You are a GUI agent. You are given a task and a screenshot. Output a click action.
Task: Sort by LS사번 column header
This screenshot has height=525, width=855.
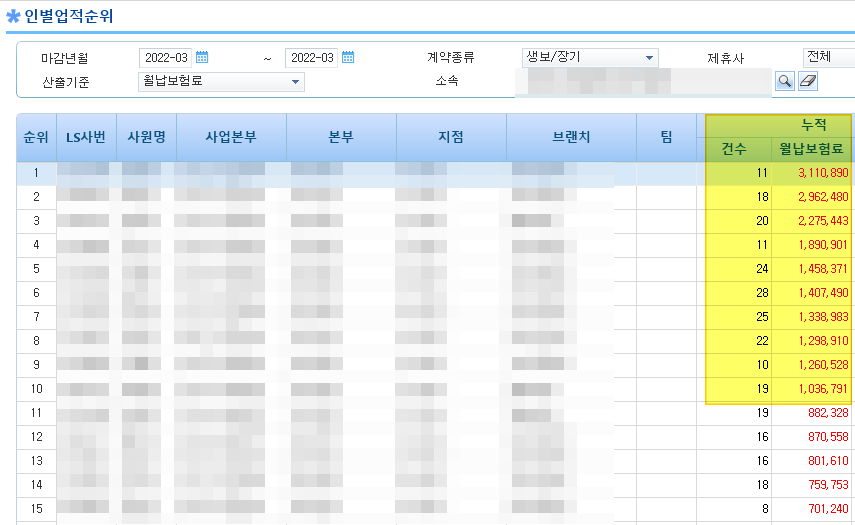86,137
